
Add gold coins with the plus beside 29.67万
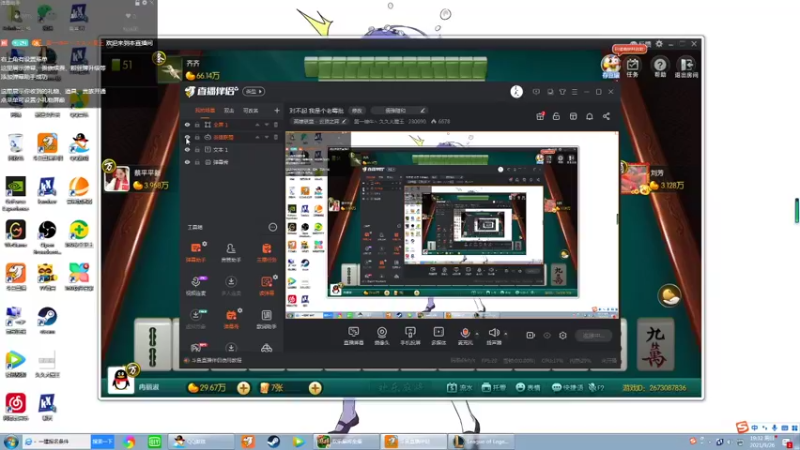pyautogui.click(x=243, y=388)
